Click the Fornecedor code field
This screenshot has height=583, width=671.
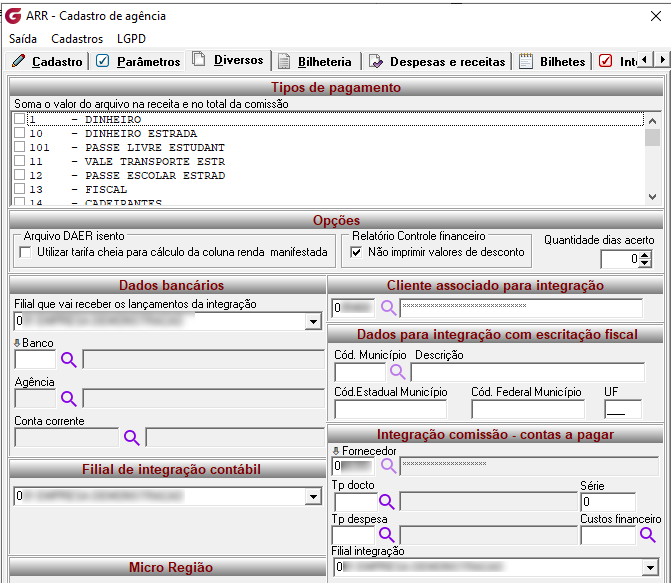coord(353,466)
